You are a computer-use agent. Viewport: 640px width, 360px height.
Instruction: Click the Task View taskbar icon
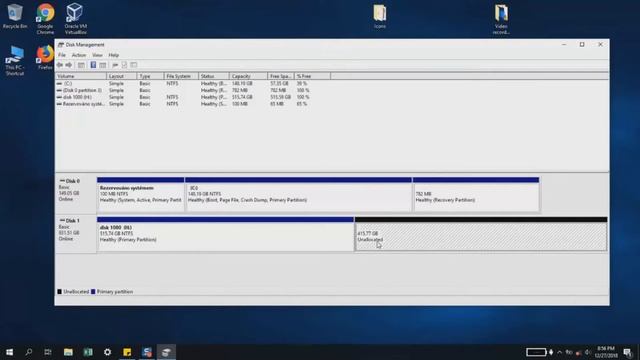[48, 352]
